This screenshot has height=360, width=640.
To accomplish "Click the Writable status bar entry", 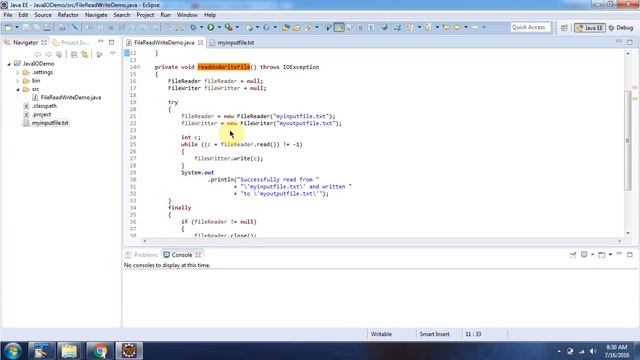I will click(381, 334).
